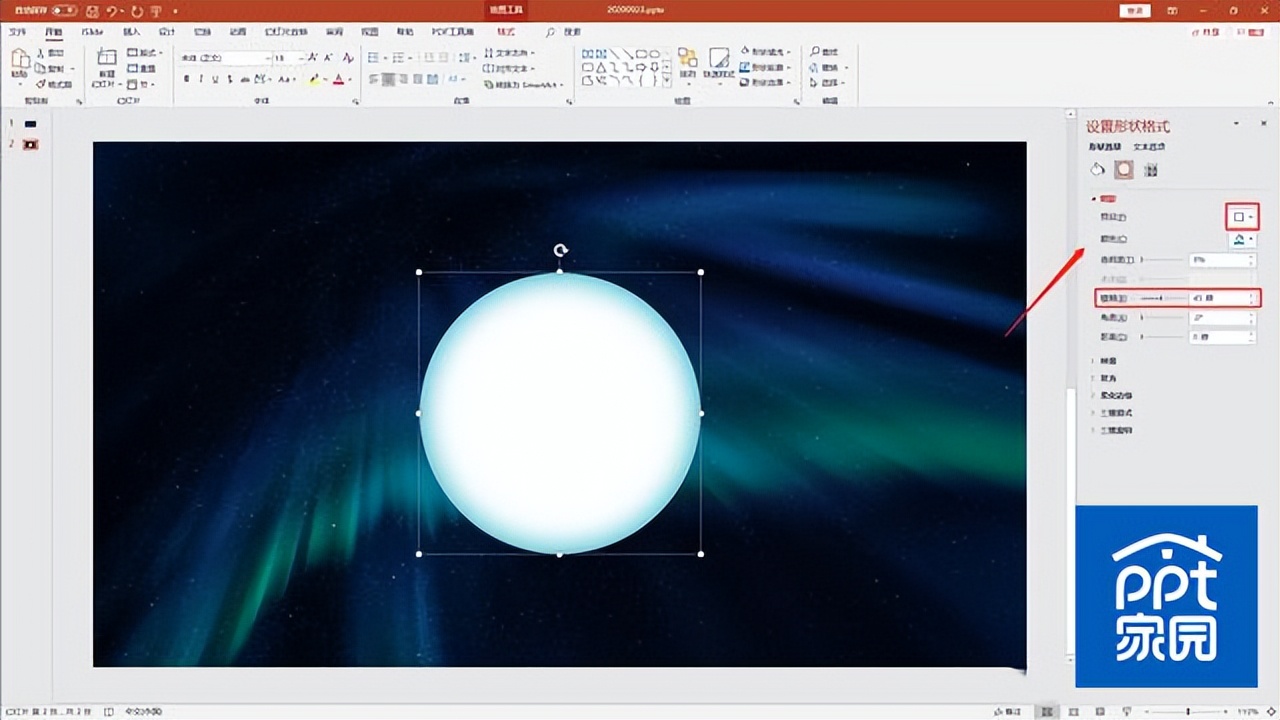The width and height of the screenshot is (1280, 720).
Task: Switch to the Insert ribbon tab
Action: pos(131,32)
